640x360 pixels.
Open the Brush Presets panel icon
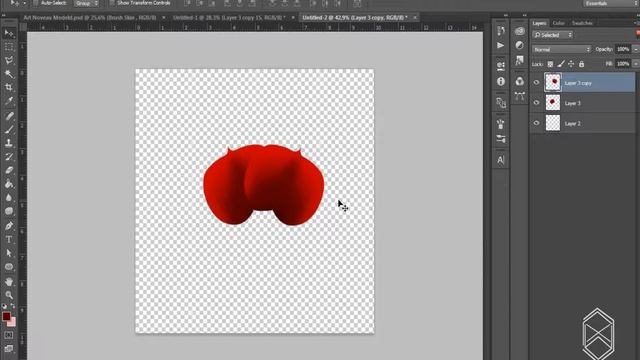[x=501, y=139]
